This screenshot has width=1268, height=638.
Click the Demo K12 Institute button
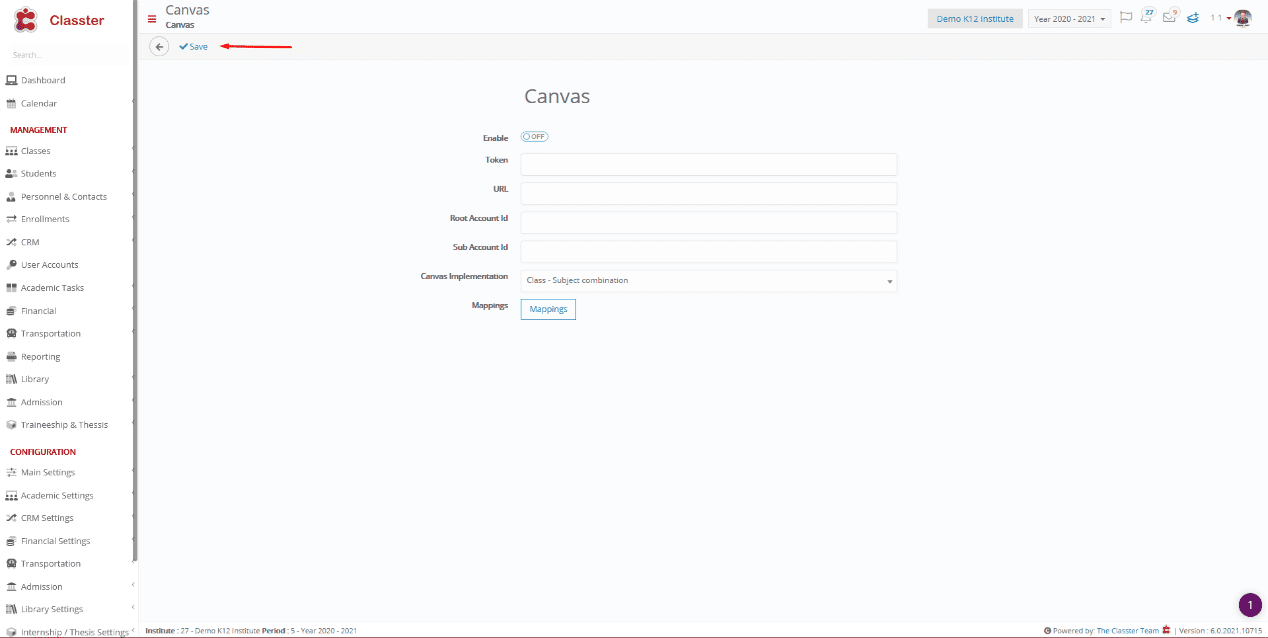click(x=975, y=19)
